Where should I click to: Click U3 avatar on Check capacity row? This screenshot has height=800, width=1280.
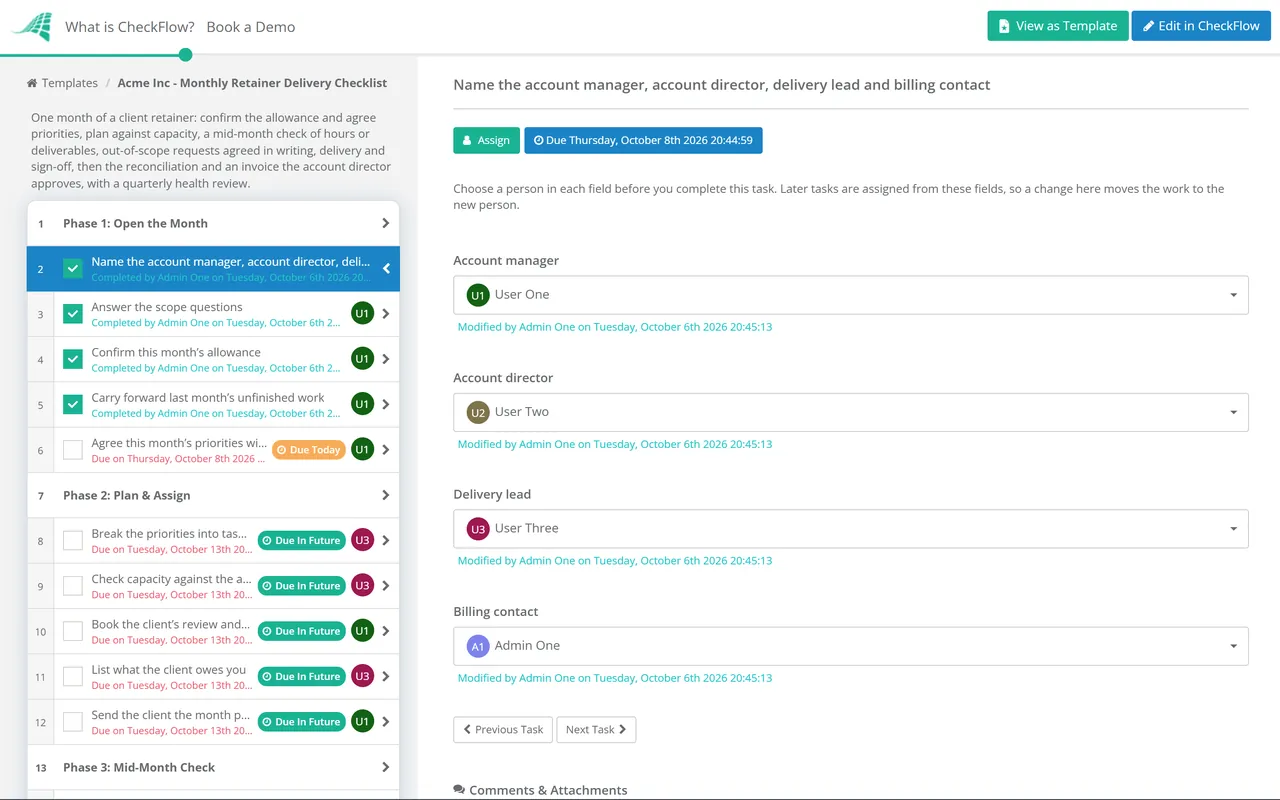tap(362, 586)
